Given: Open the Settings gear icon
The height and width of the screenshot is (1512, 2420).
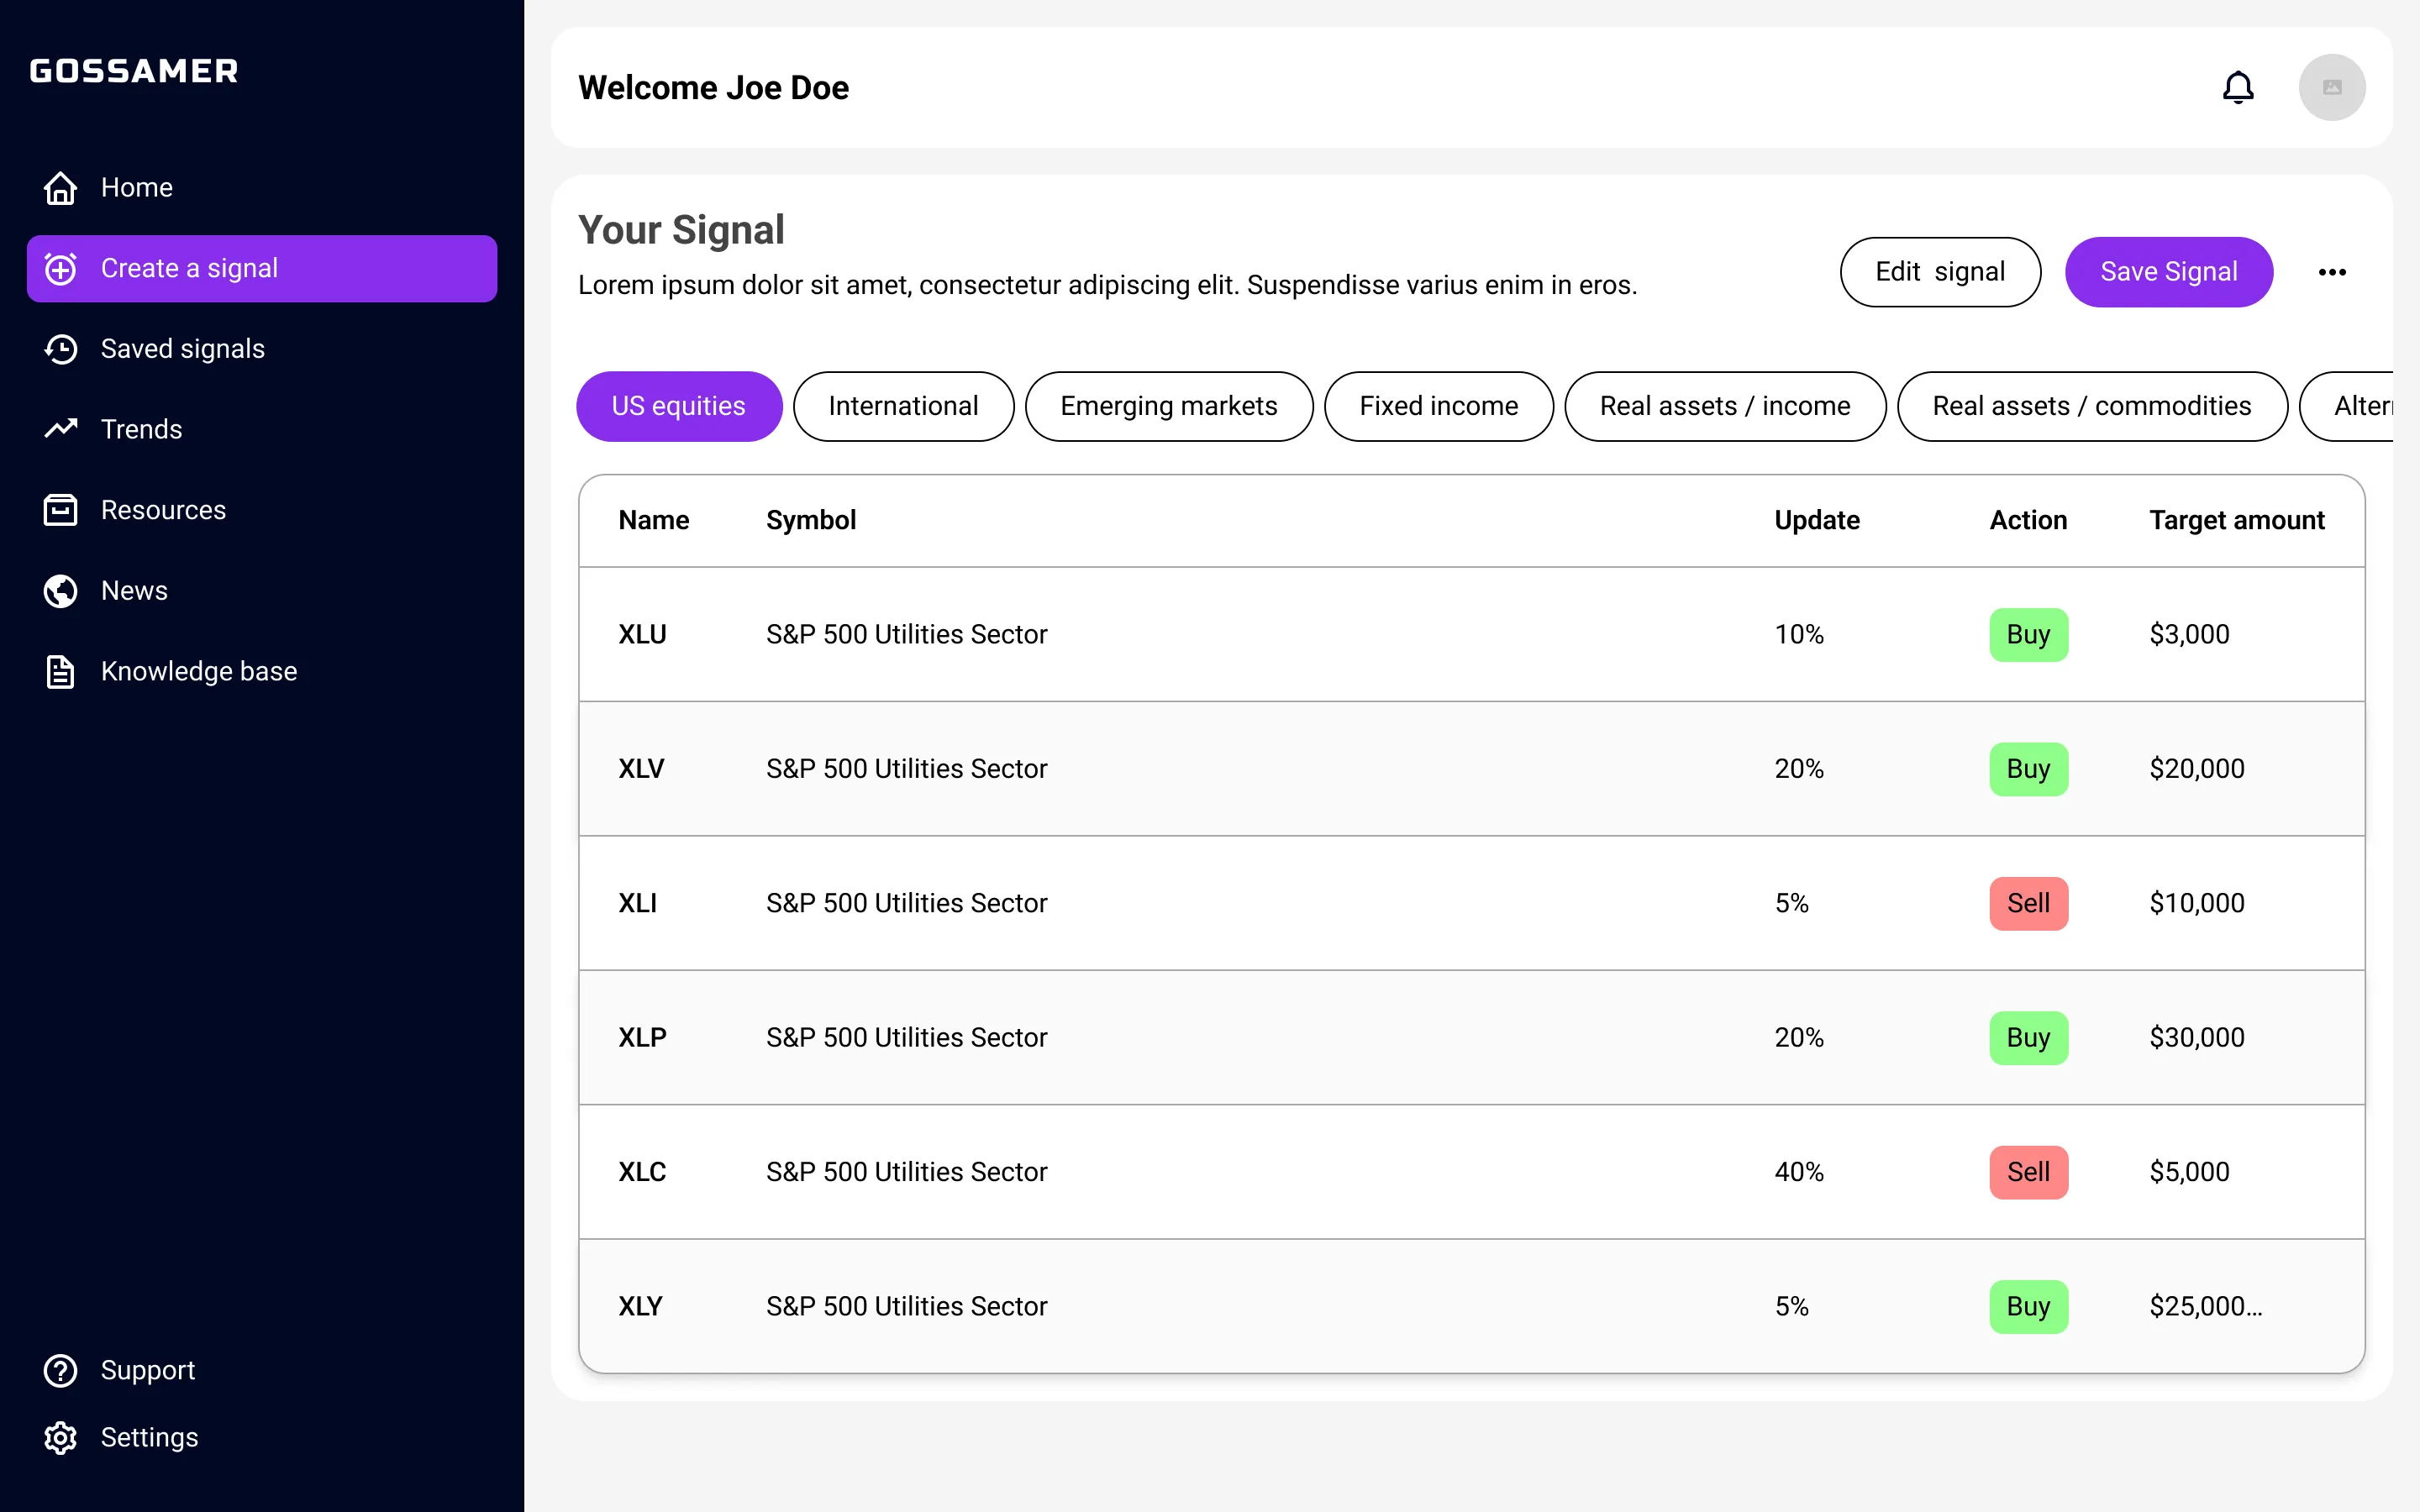Looking at the screenshot, I should coord(60,1437).
